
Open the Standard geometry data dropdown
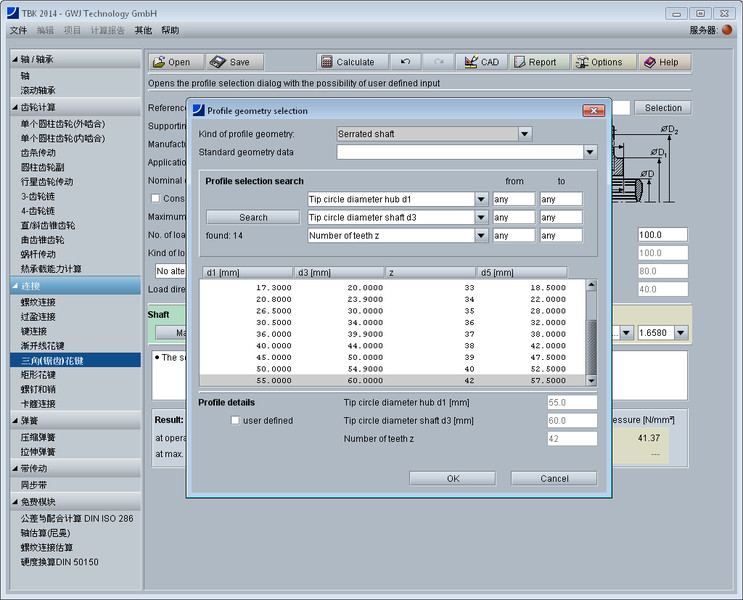tap(590, 152)
